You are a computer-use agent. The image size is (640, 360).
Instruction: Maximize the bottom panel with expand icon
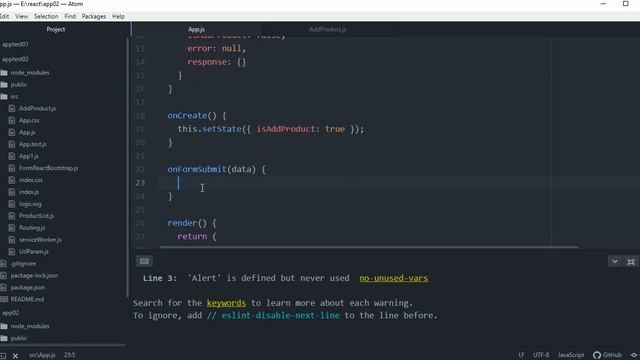tap(631, 261)
